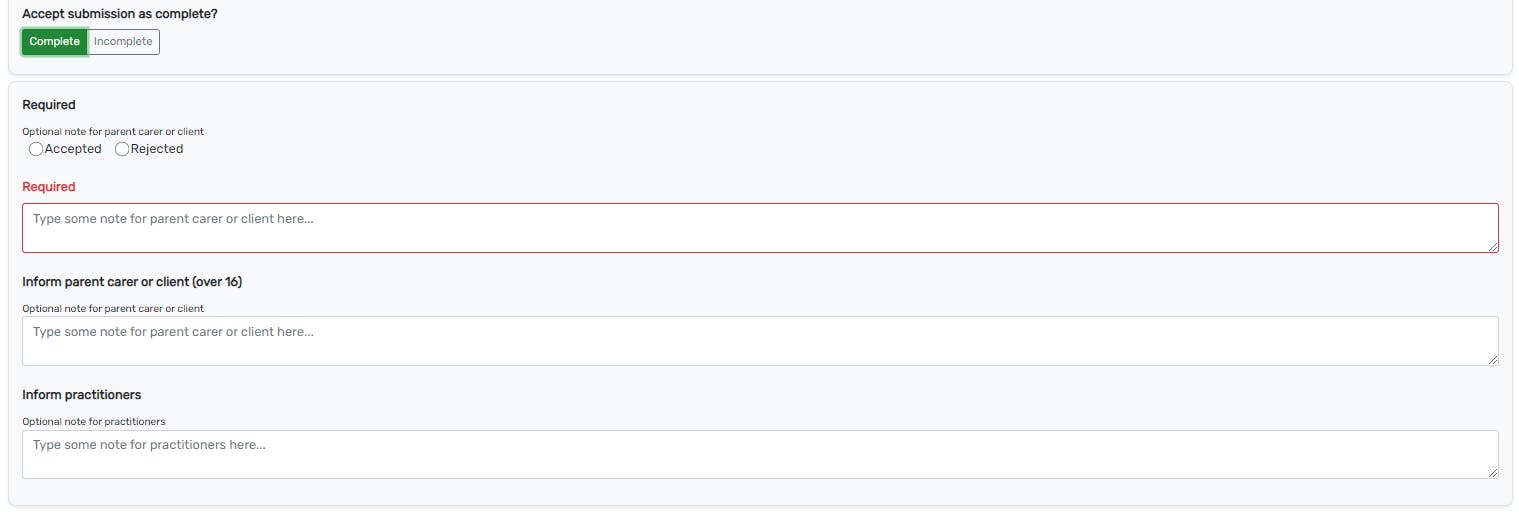Focus the Inform practitioners note textarea
The height and width of the screenshot is (512, 1519).
coord(760,454)
